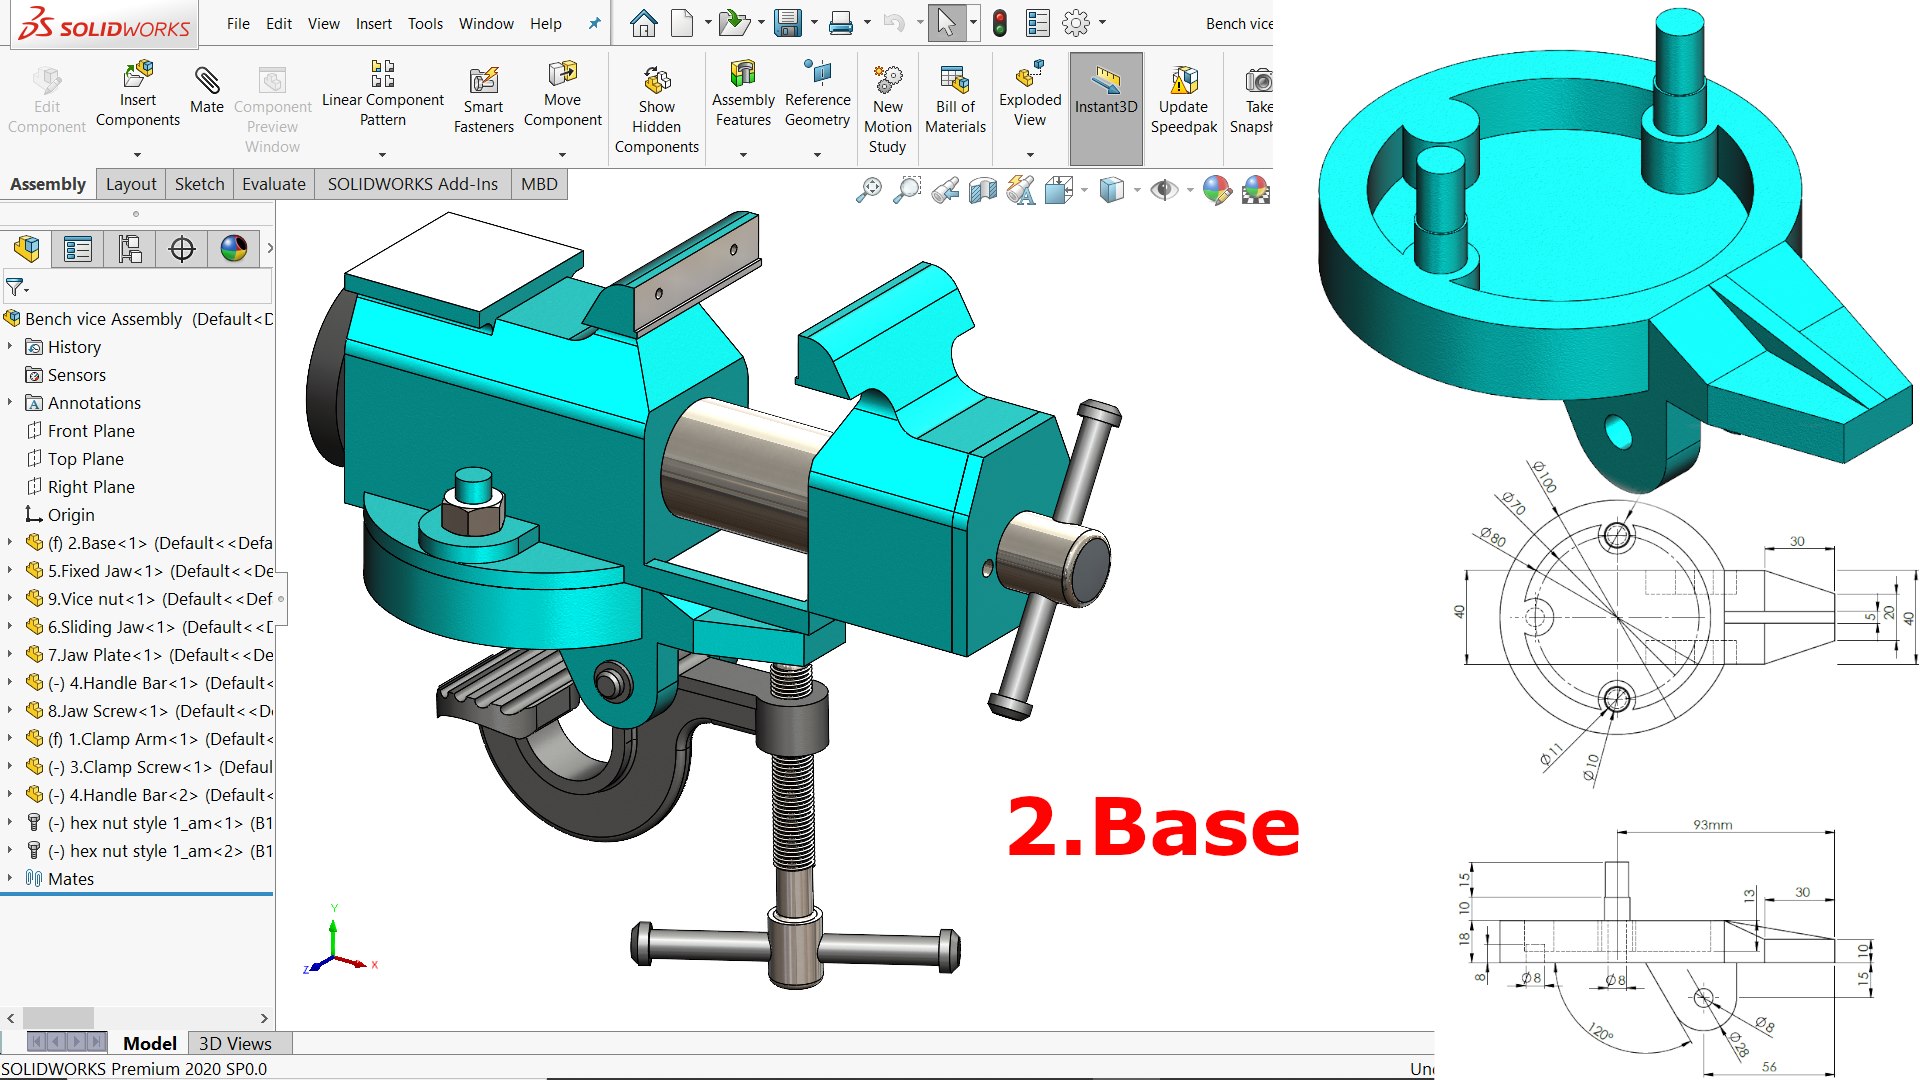The height and width of the screenshot is (1080, 1920).
Task: Select Front Plane in feature tree
Action: (91, 431)
